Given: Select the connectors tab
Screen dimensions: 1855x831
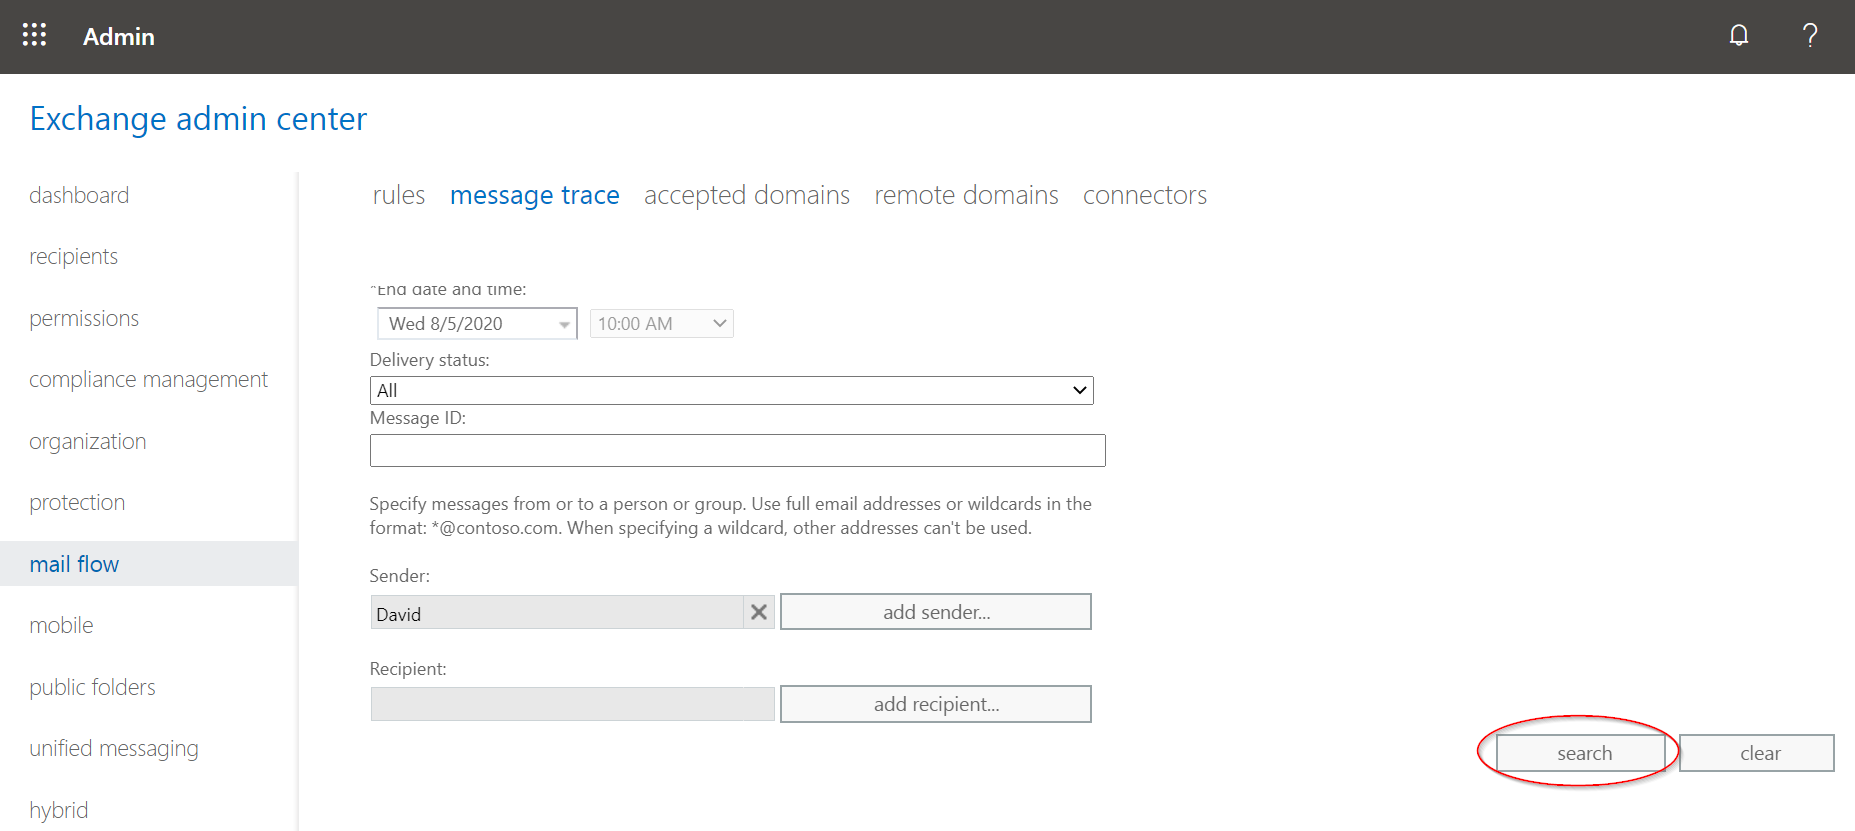Looking at the screenshot, I should (1144, 195).
